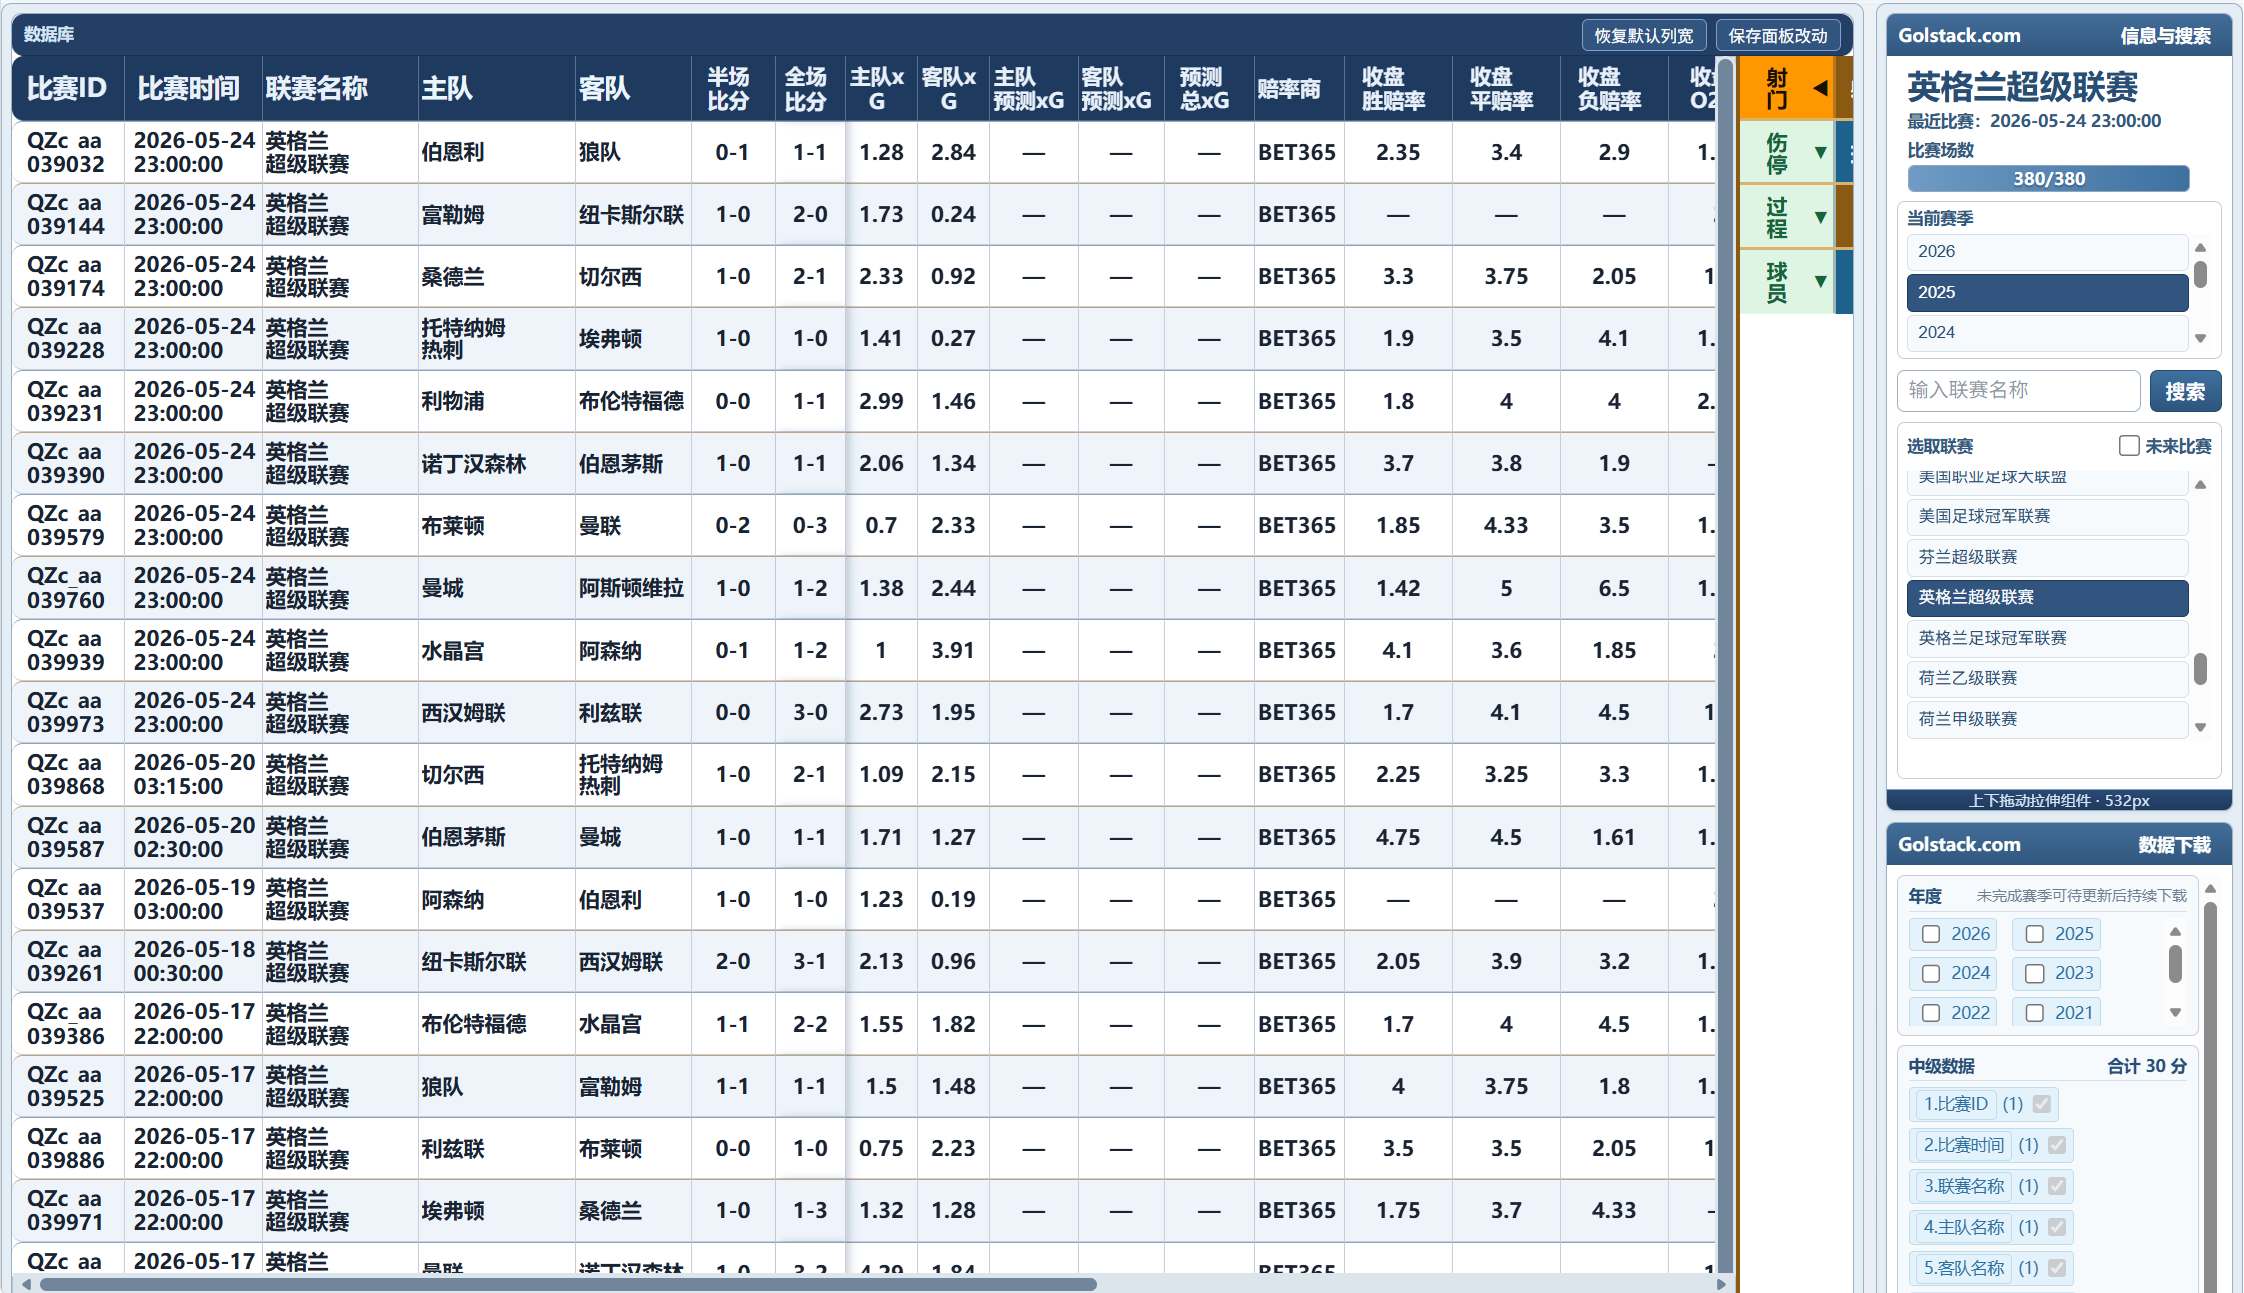
Task: Click the left arrow of the table's horizontal scrollbar
Action: click(x=26, y=1284)
